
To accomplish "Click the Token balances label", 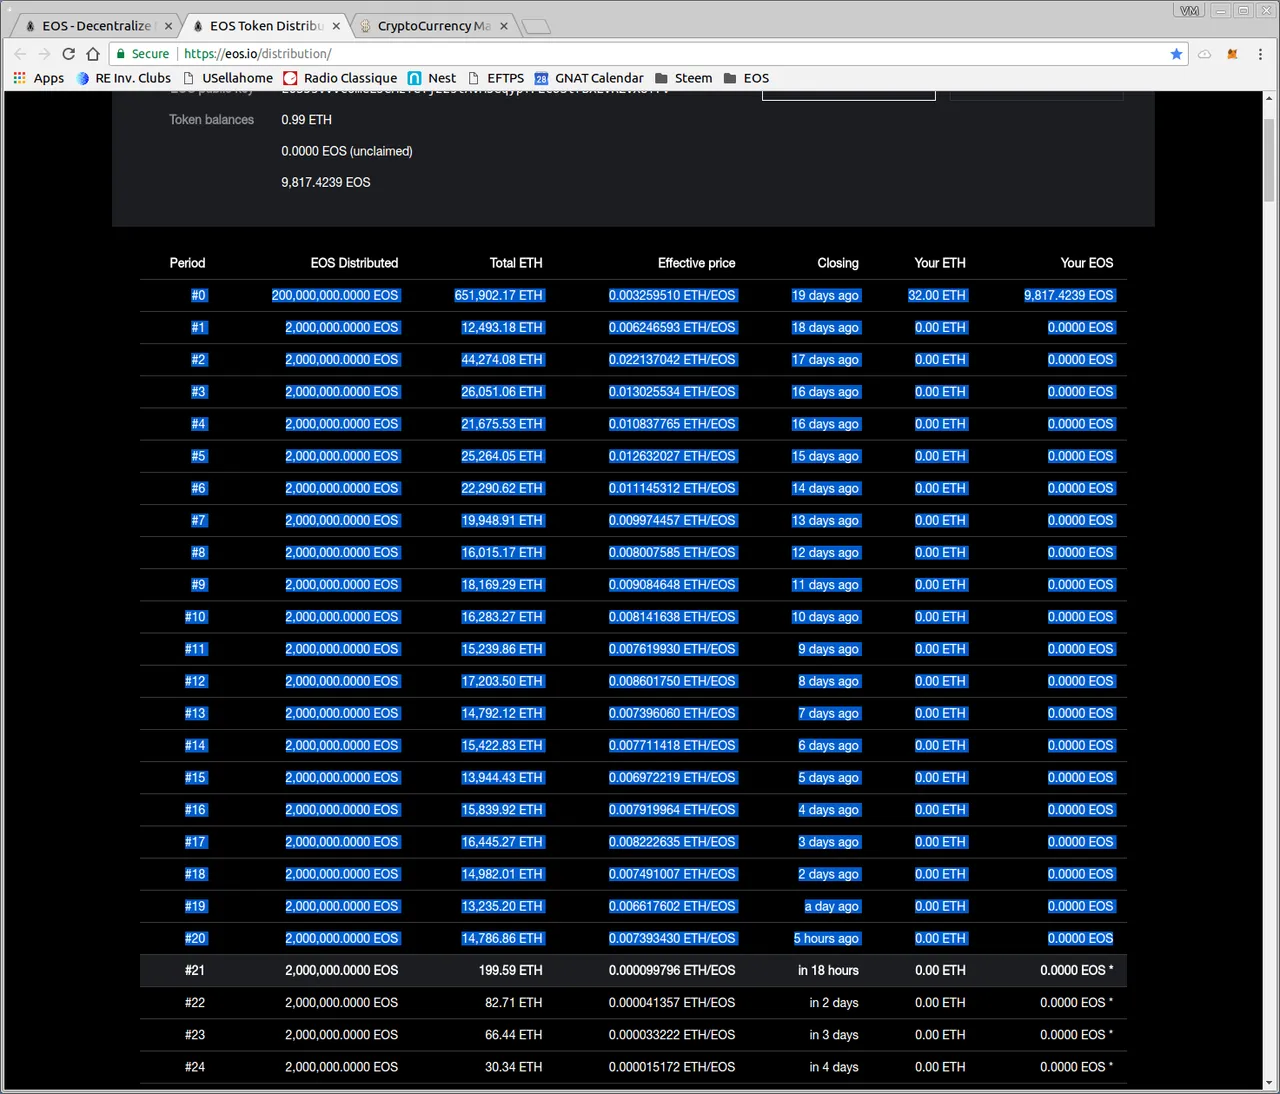I will pos(211,120).
